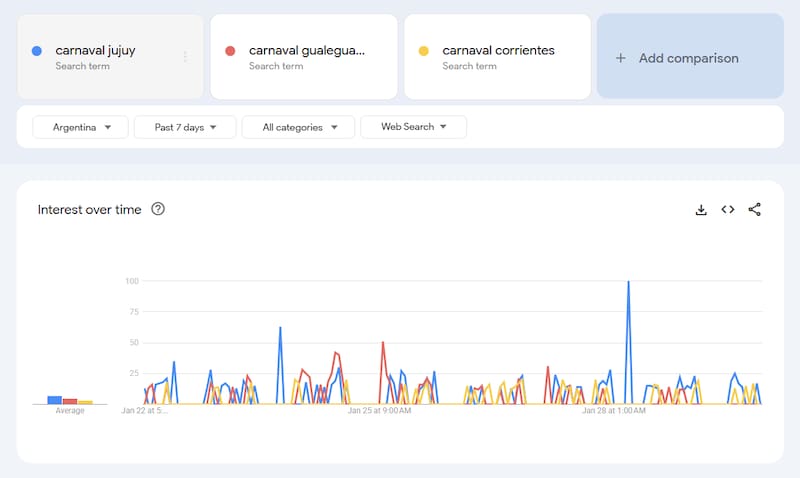Open the Web Search type dropdown
Viewport: 800px width, 478px height.
tap(413, 127)
